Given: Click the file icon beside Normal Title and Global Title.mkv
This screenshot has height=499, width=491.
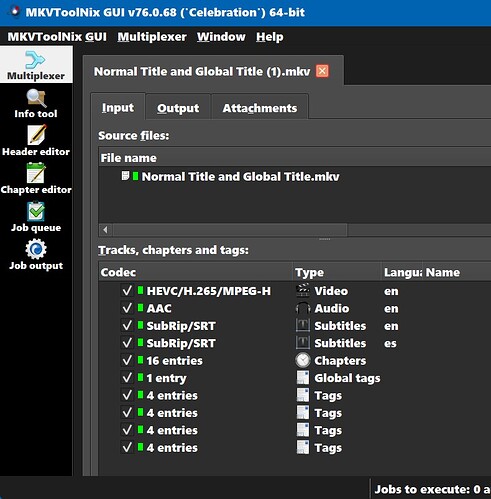Looking at the screenshot, I should pyautogui.click(x=125, y=176).
